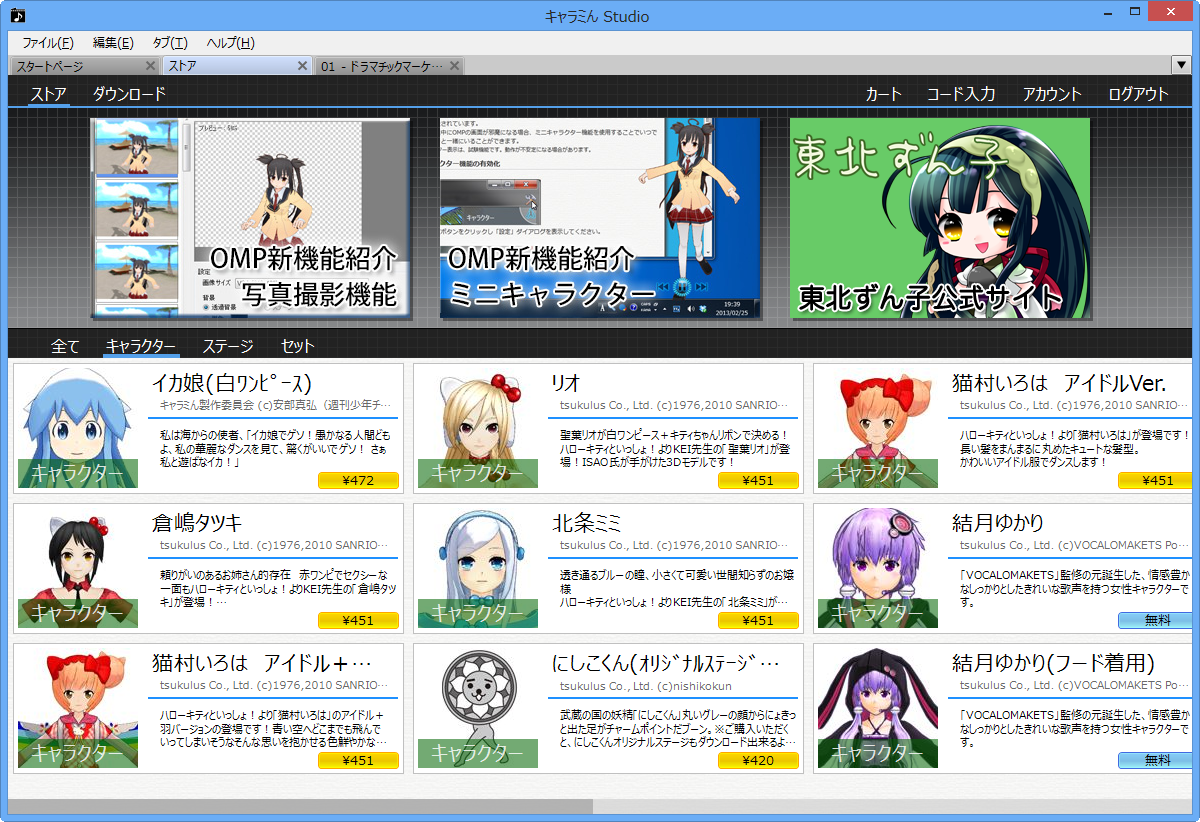This screenshot has height=822, width=1200.
Task: Open the タブ(T) menu
Action: (170, 43)
